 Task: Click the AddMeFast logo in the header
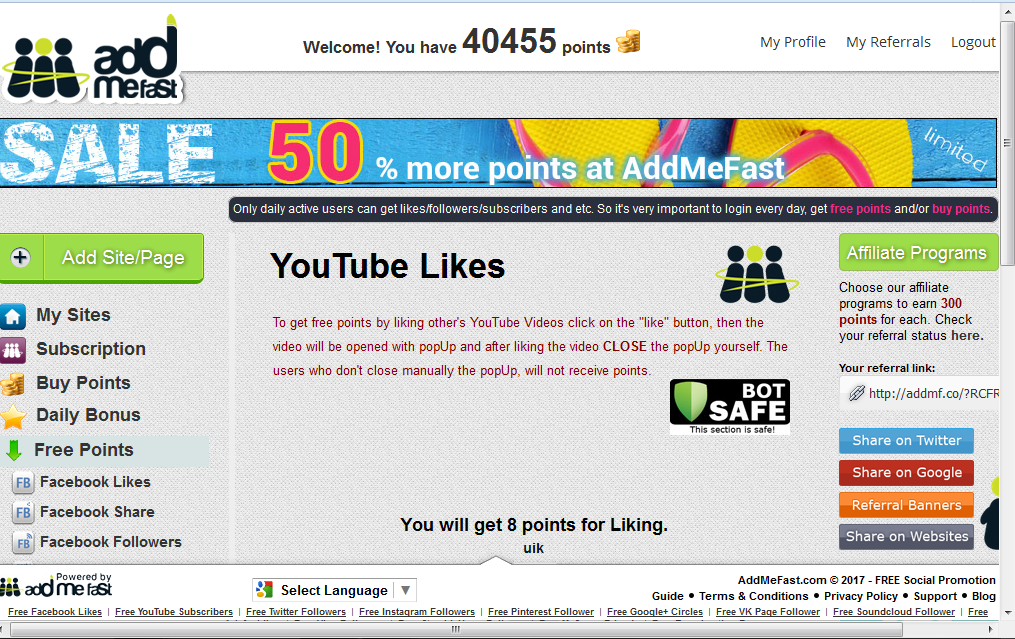coord(92,62)
